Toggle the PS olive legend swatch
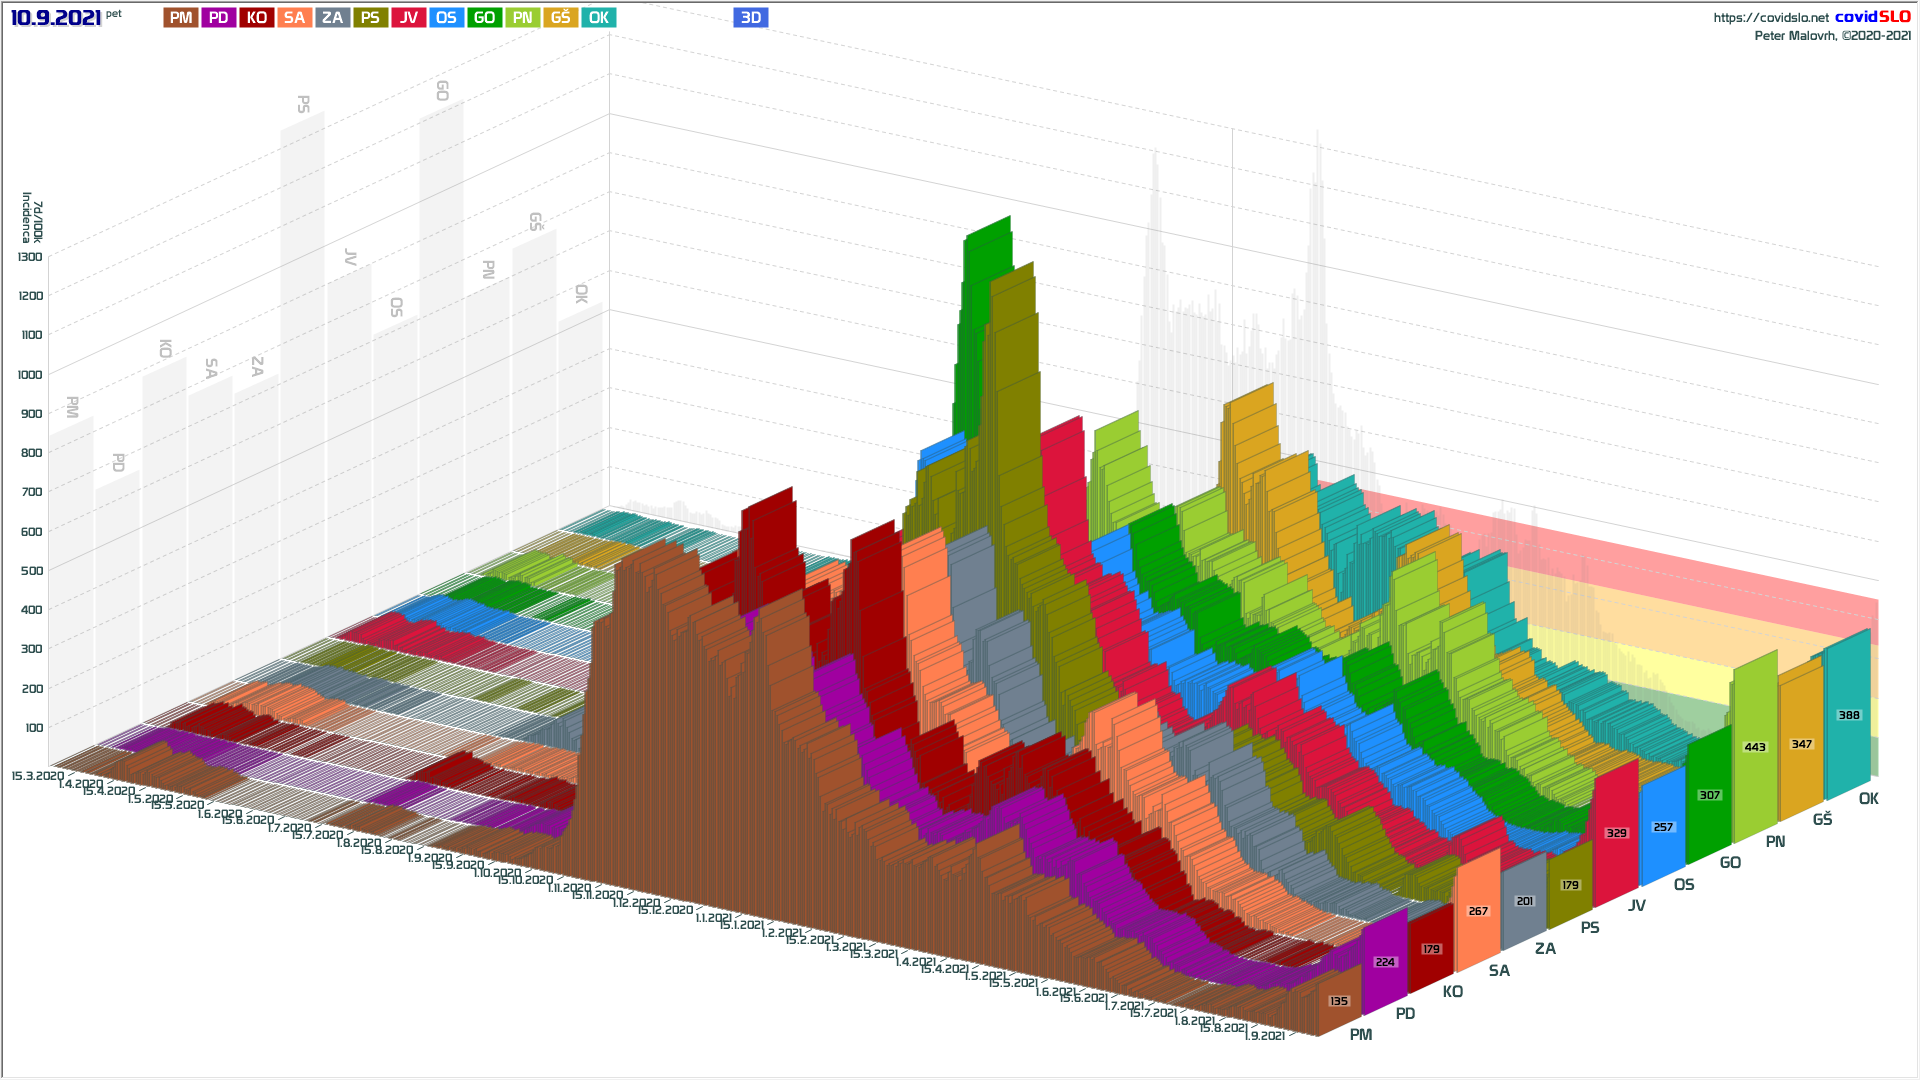Image resolution: width=1920 pixels, height=1080 pixels. click(371, 18)
